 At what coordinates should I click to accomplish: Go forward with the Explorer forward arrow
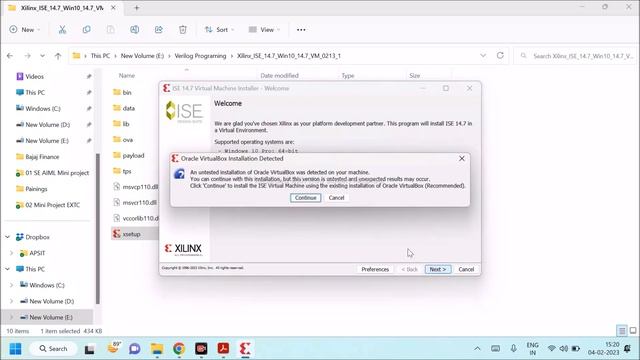(x=27, y=56)
